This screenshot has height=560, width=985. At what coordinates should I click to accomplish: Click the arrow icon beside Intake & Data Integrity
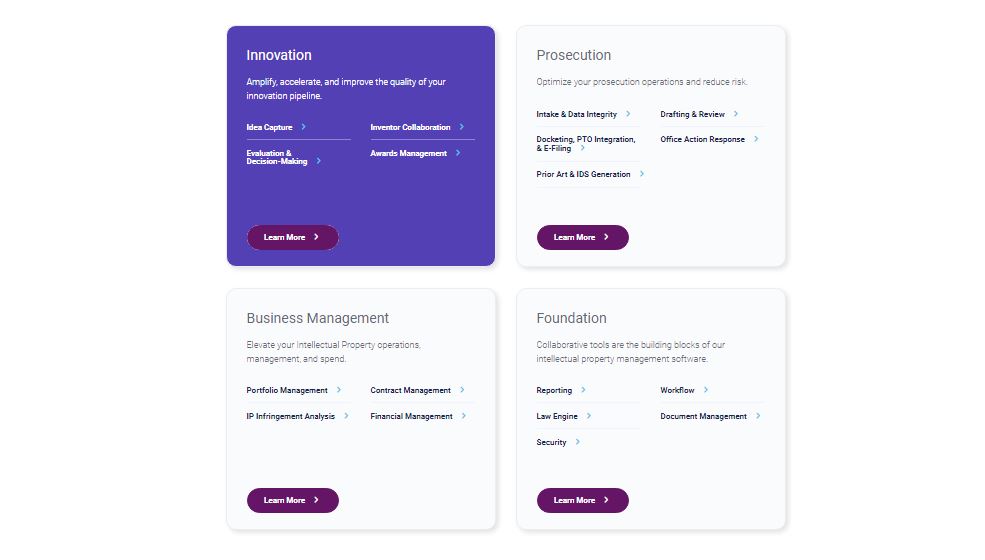pyautogui.click(x=628, y=114)
